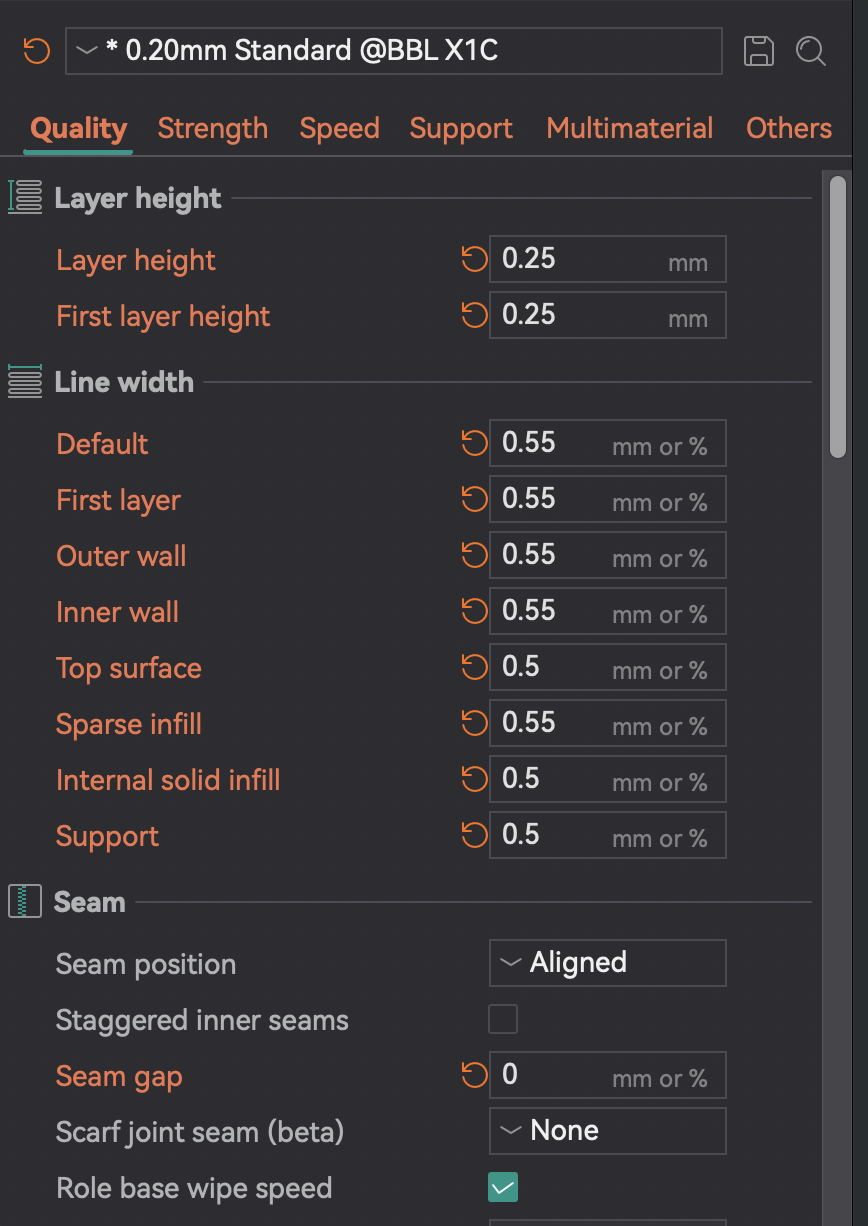The width and height of the screenshot is (868, 1226).
Task: Reset First layer height value
Action: coord(473,316)
